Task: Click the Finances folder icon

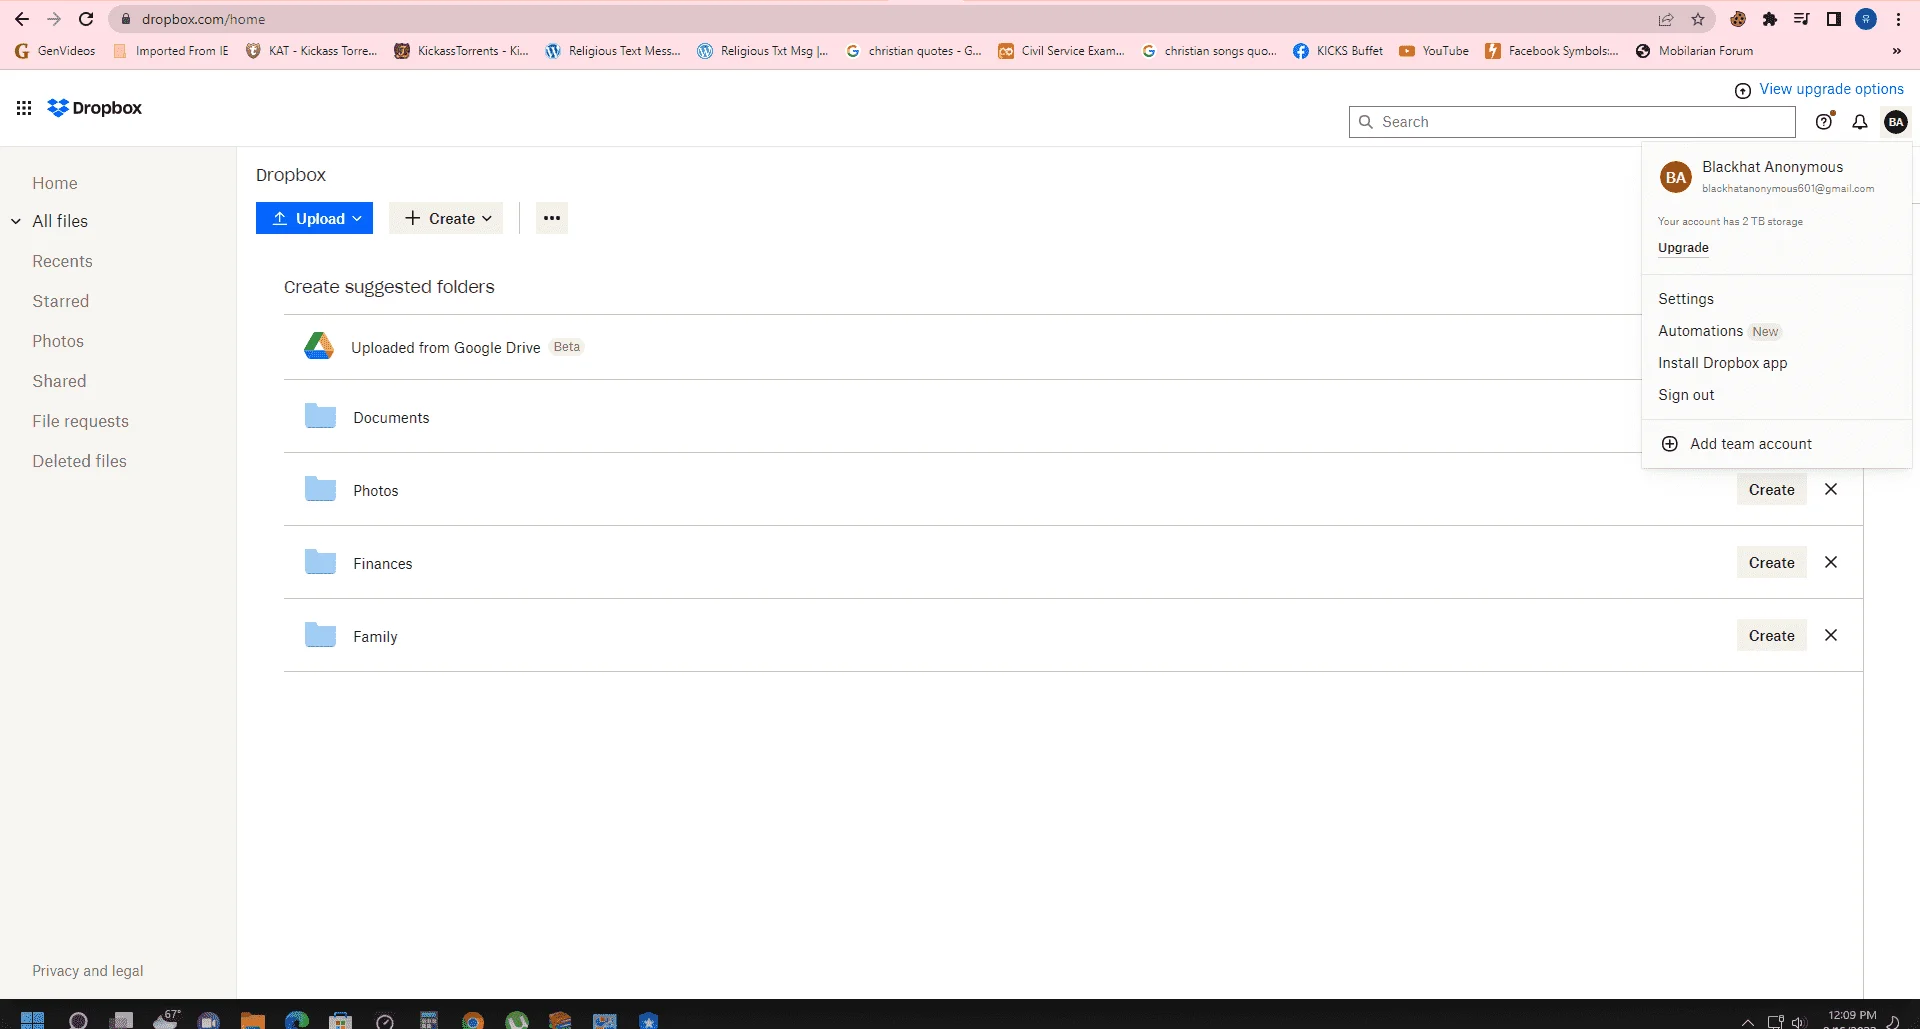Action: pos(320,562)
